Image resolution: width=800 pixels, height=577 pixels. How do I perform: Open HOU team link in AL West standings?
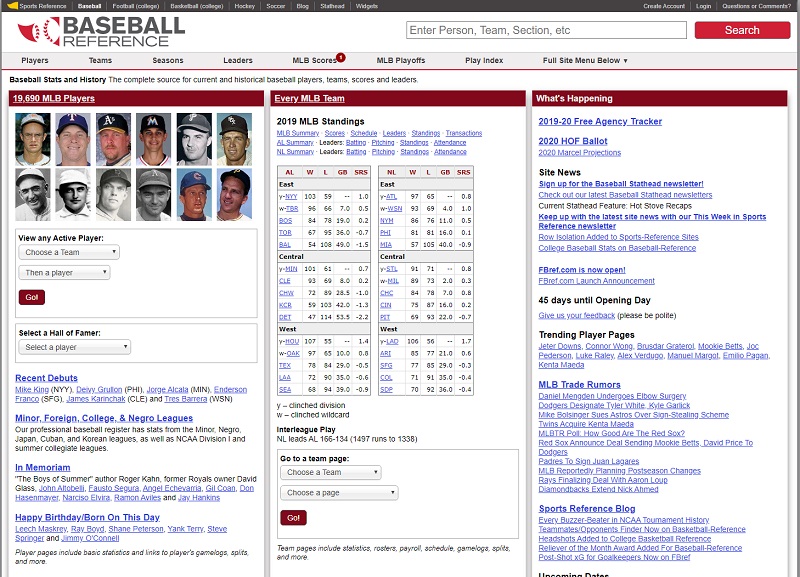coord(292,341)
